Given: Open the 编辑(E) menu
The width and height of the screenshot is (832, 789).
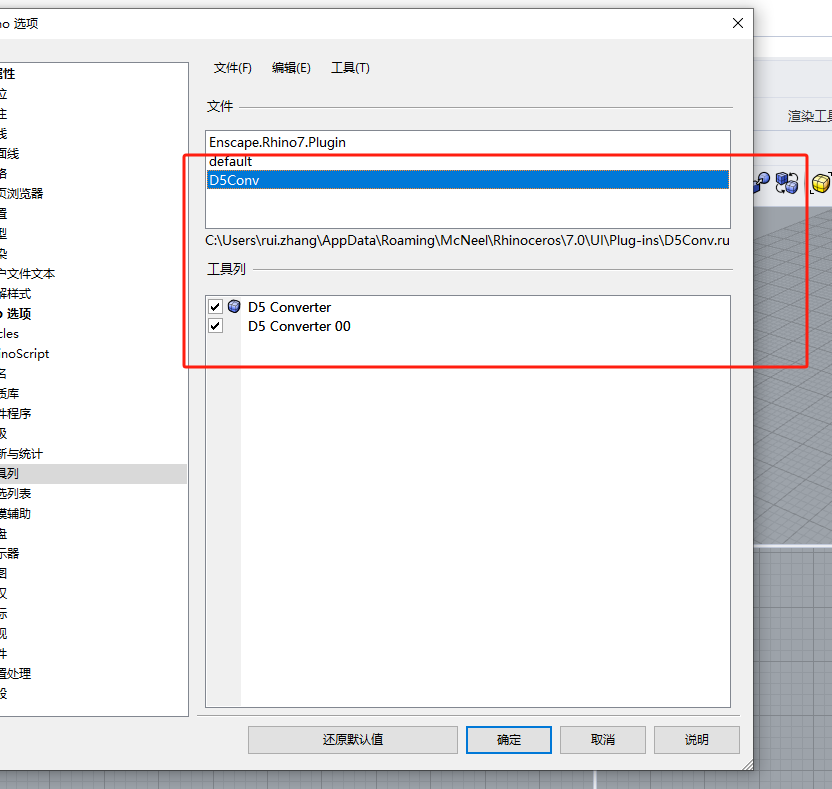Looking at the screenshot, I should [291, 68].
